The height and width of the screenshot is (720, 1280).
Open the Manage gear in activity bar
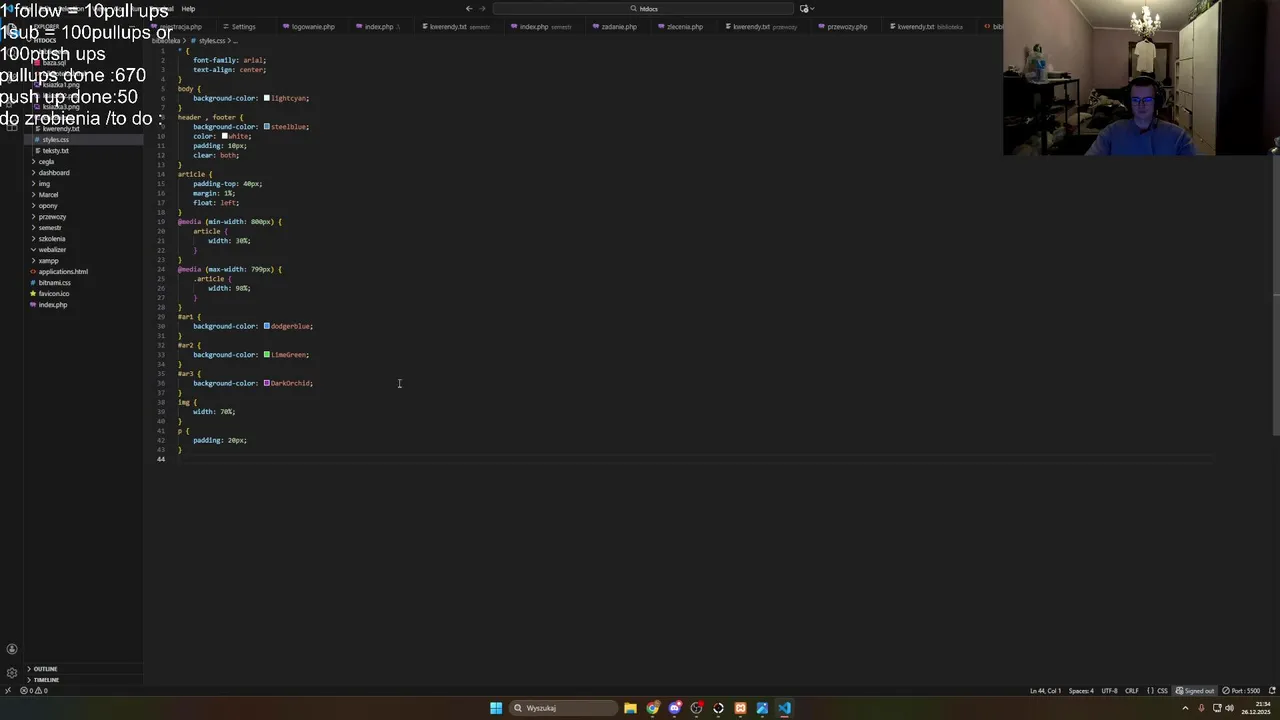point(12,673)
